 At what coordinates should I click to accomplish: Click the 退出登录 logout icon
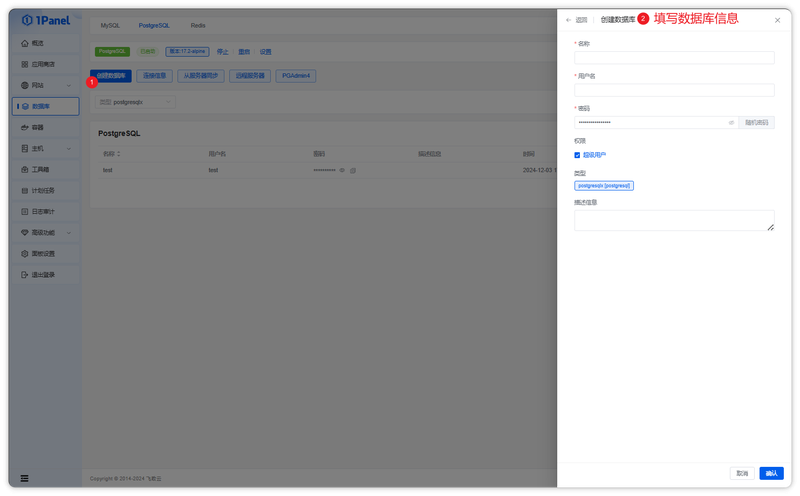24,275
